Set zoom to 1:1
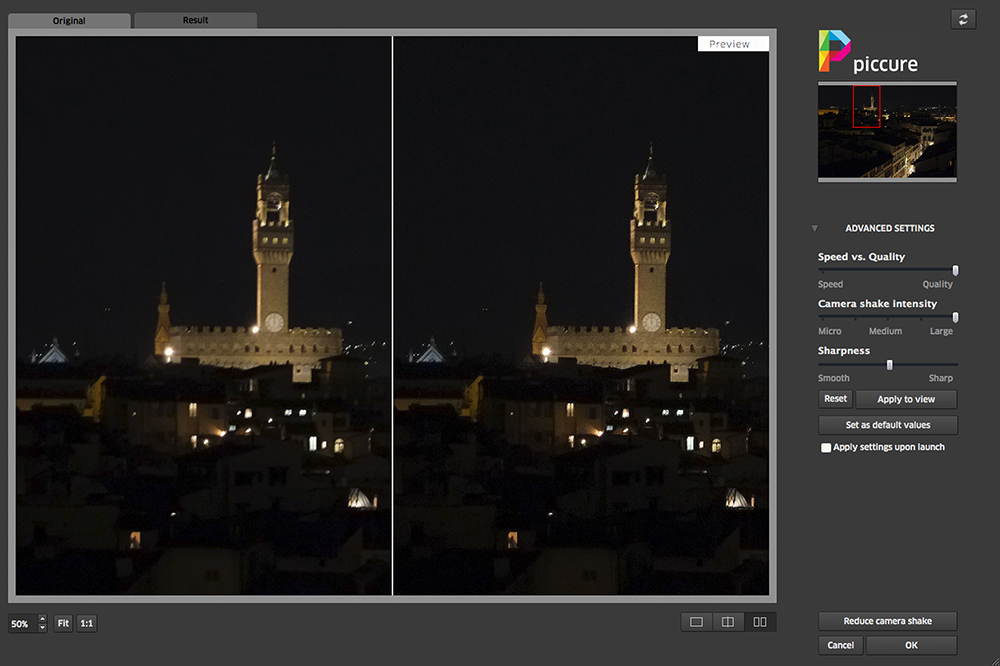Screen dimensions: 1000x666 coord(86,623)
